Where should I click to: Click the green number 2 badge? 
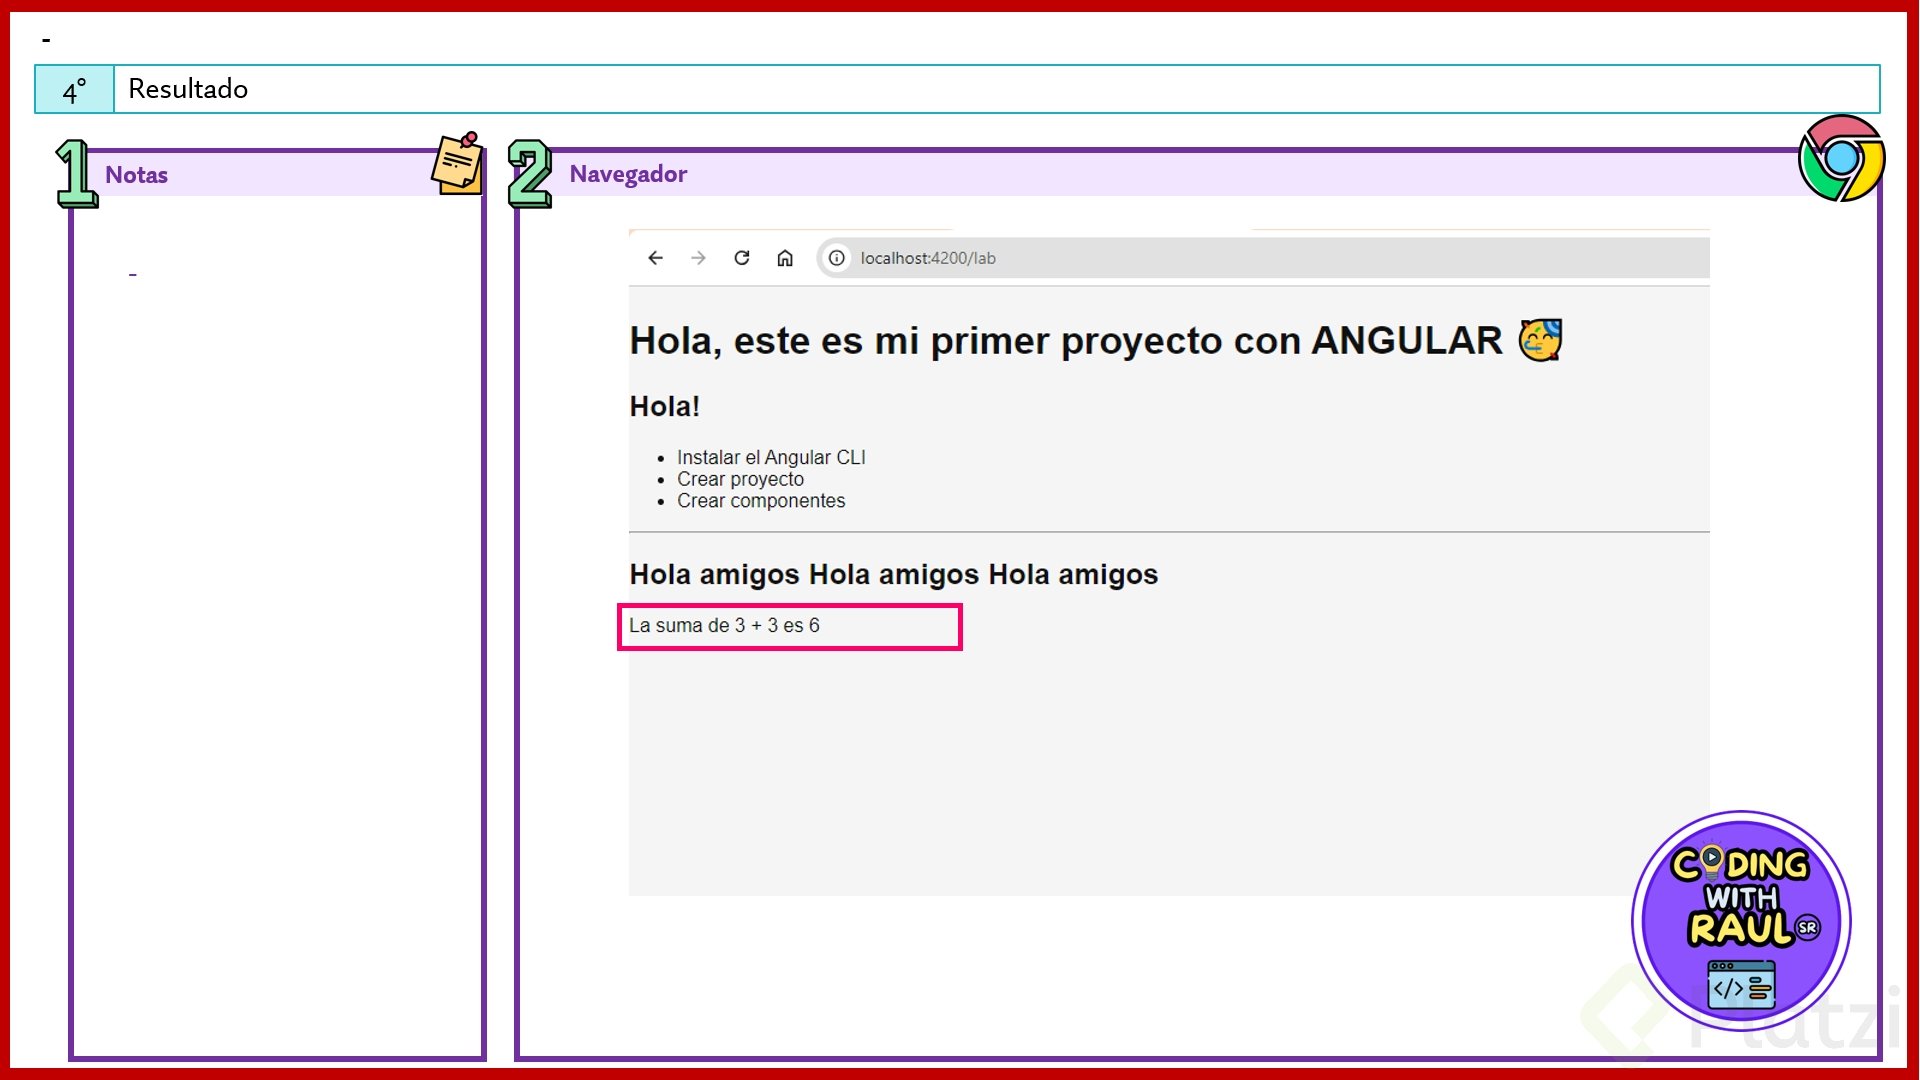[530, 174]
